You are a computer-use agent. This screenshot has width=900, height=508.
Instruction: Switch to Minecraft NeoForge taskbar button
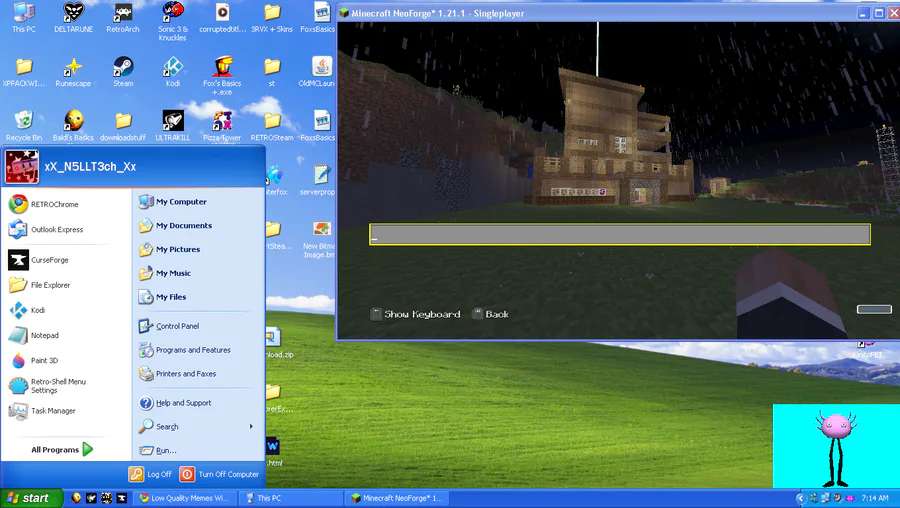coord(397,498)
